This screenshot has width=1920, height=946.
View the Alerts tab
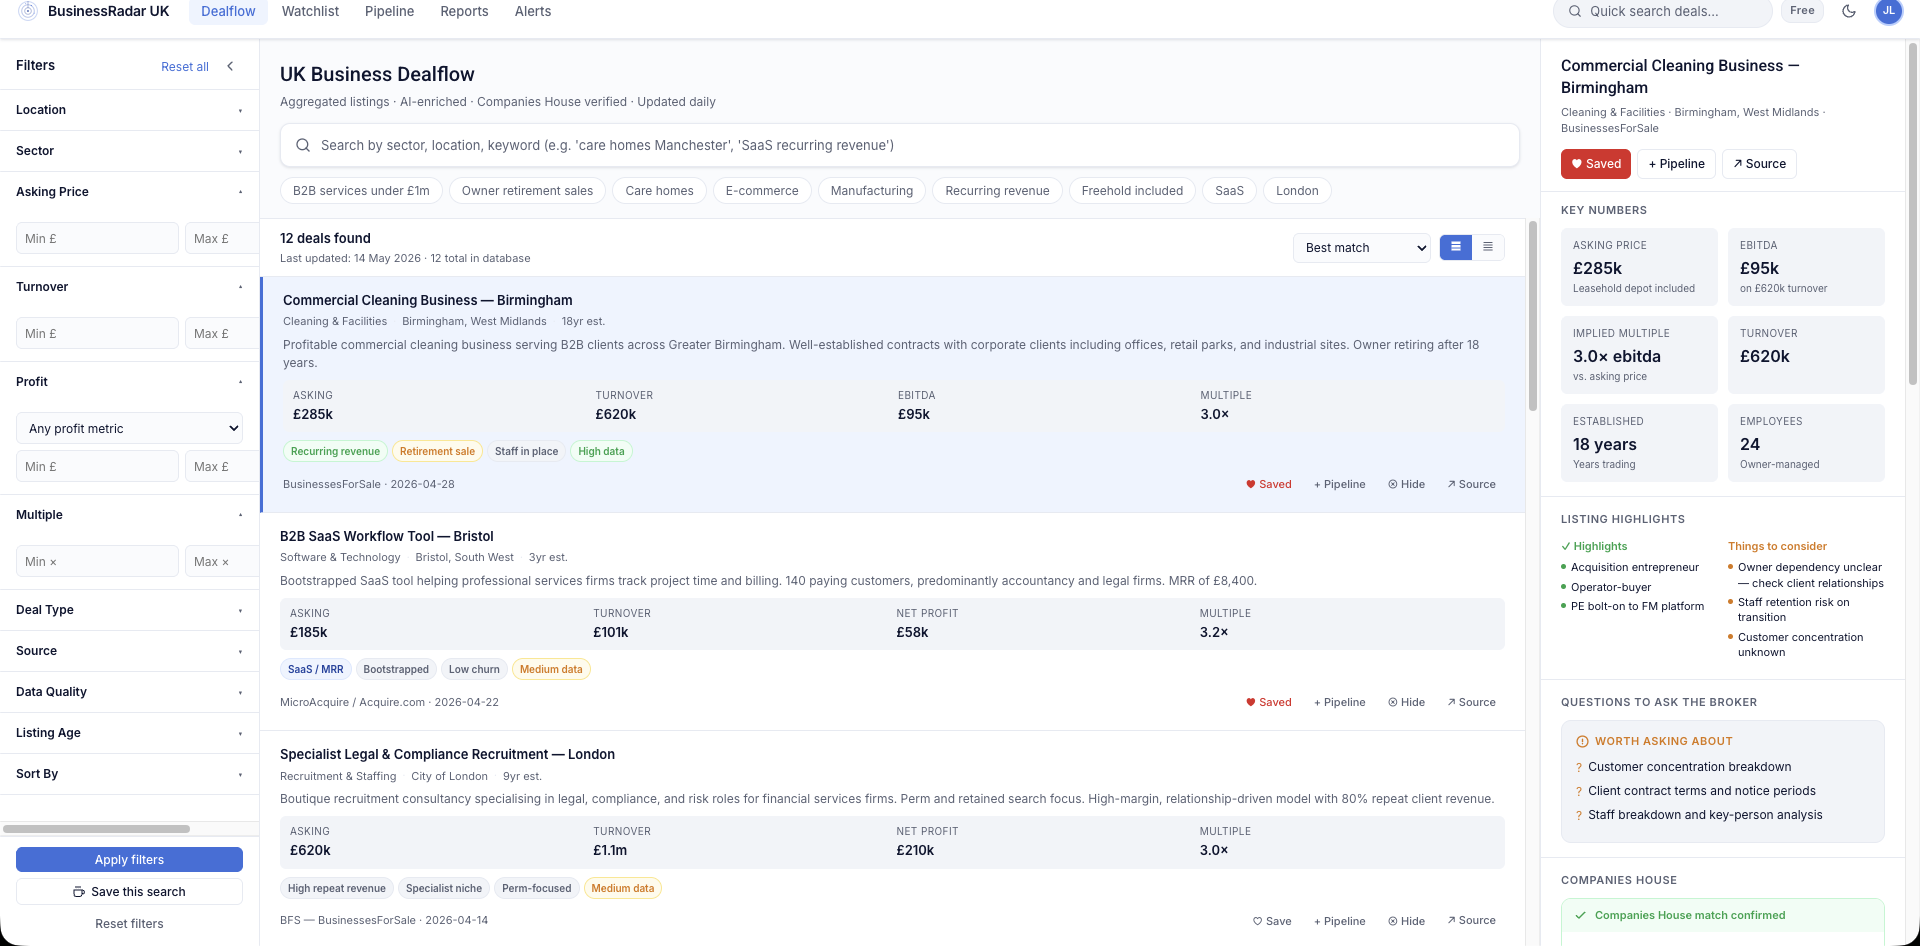pyautogui.click(x=533, y=11)
